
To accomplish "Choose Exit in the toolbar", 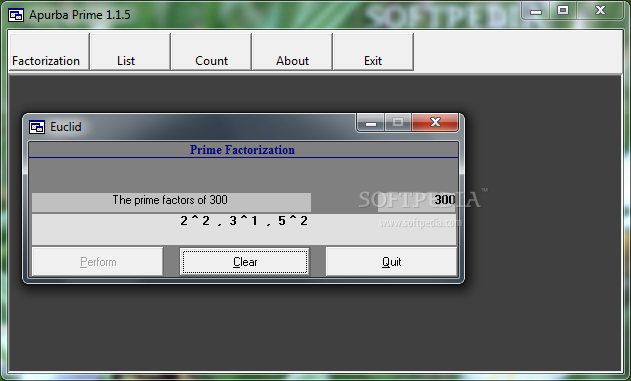I will click(x=373, y=52).
